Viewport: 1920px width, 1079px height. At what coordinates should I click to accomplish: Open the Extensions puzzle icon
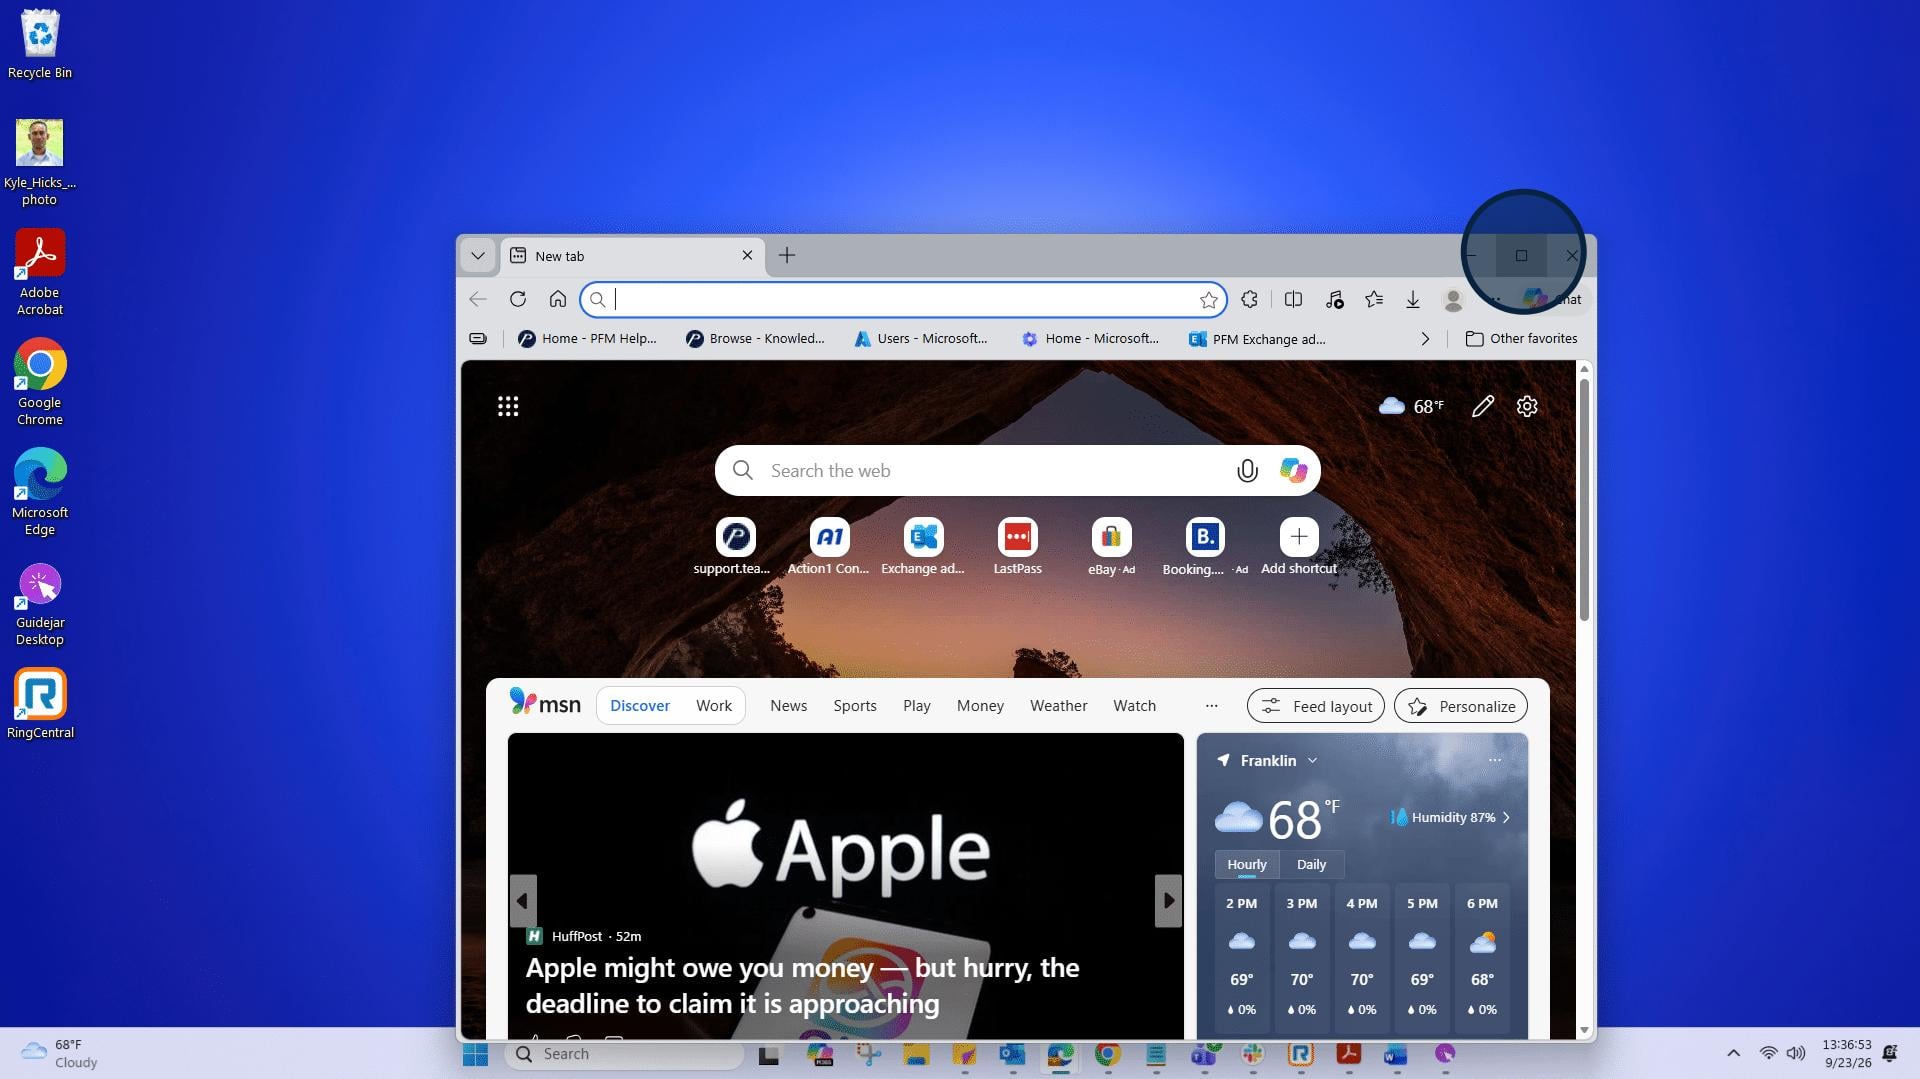(x=1249, y=299)
